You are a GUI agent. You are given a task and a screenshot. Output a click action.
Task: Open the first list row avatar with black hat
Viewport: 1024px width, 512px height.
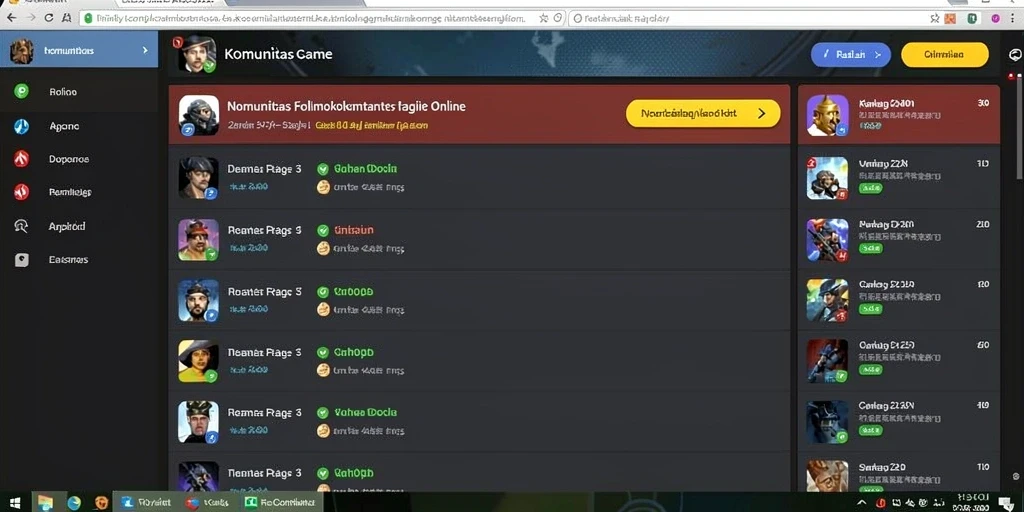click(199, 177)
